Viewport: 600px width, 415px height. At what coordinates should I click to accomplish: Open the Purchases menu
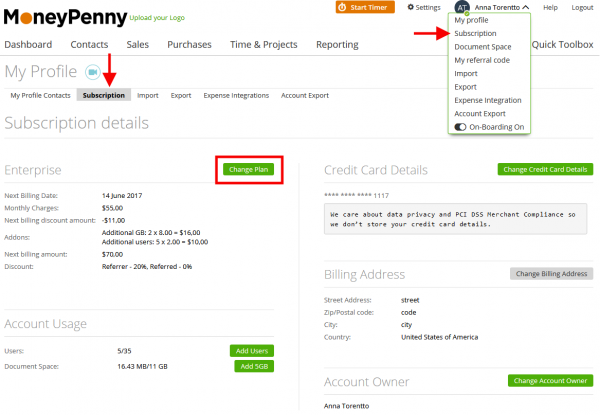tap(189, 44)
